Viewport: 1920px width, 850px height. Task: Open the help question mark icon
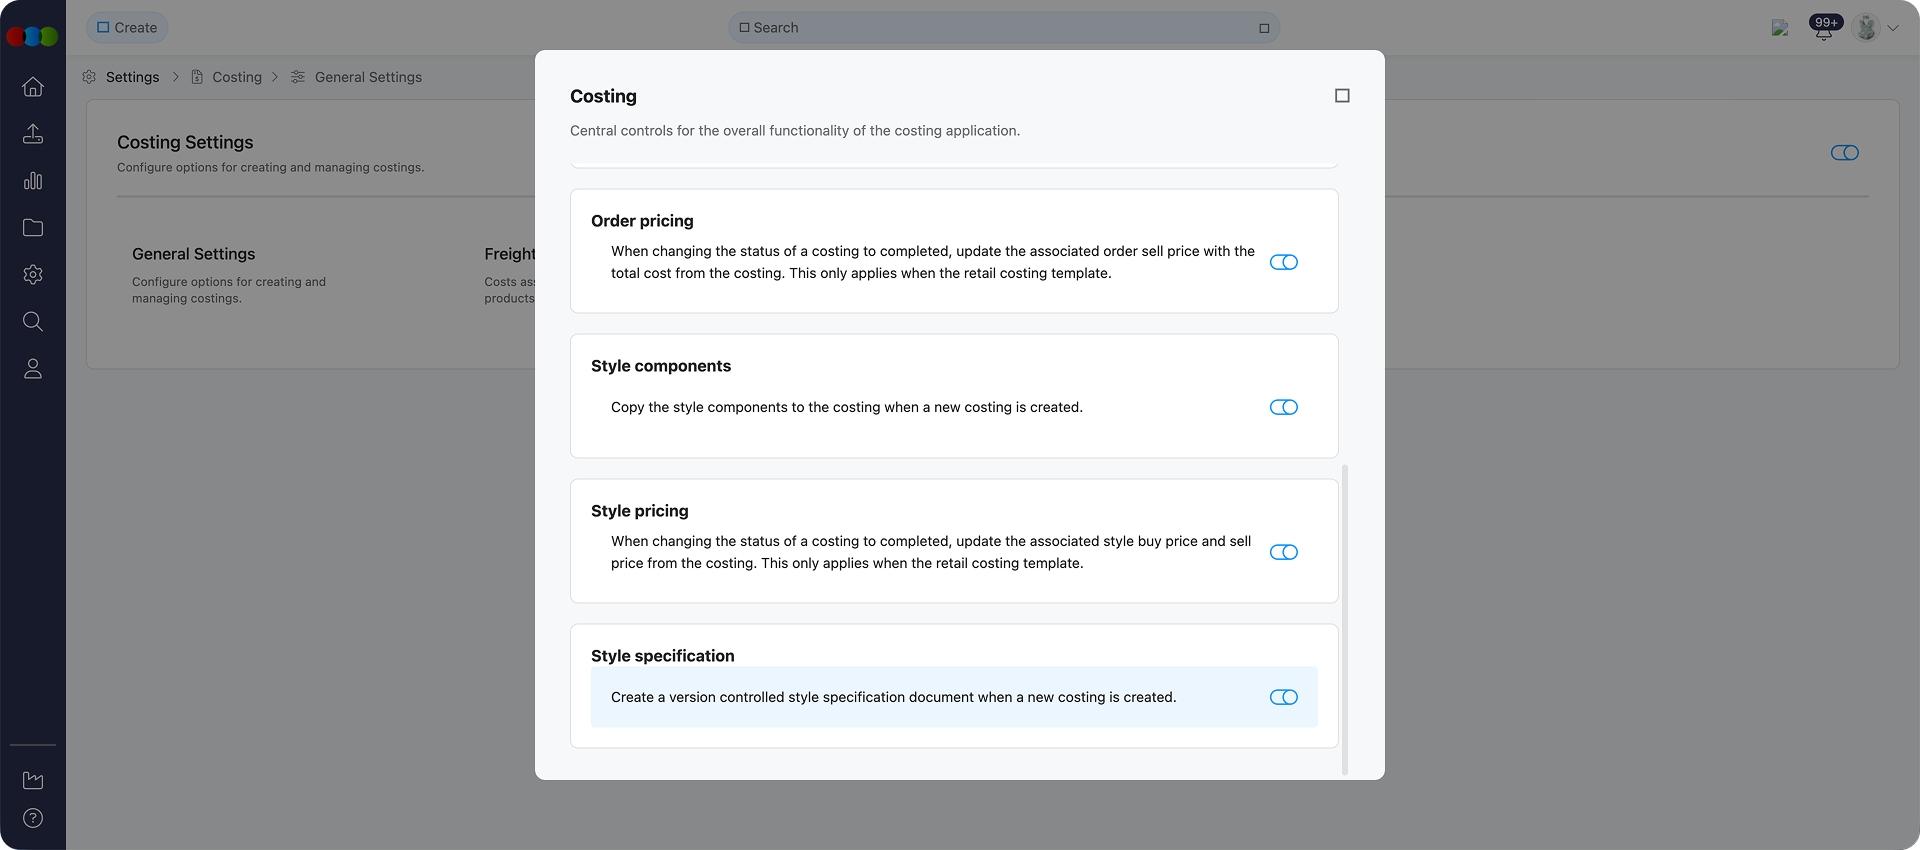tap(33, 818)
